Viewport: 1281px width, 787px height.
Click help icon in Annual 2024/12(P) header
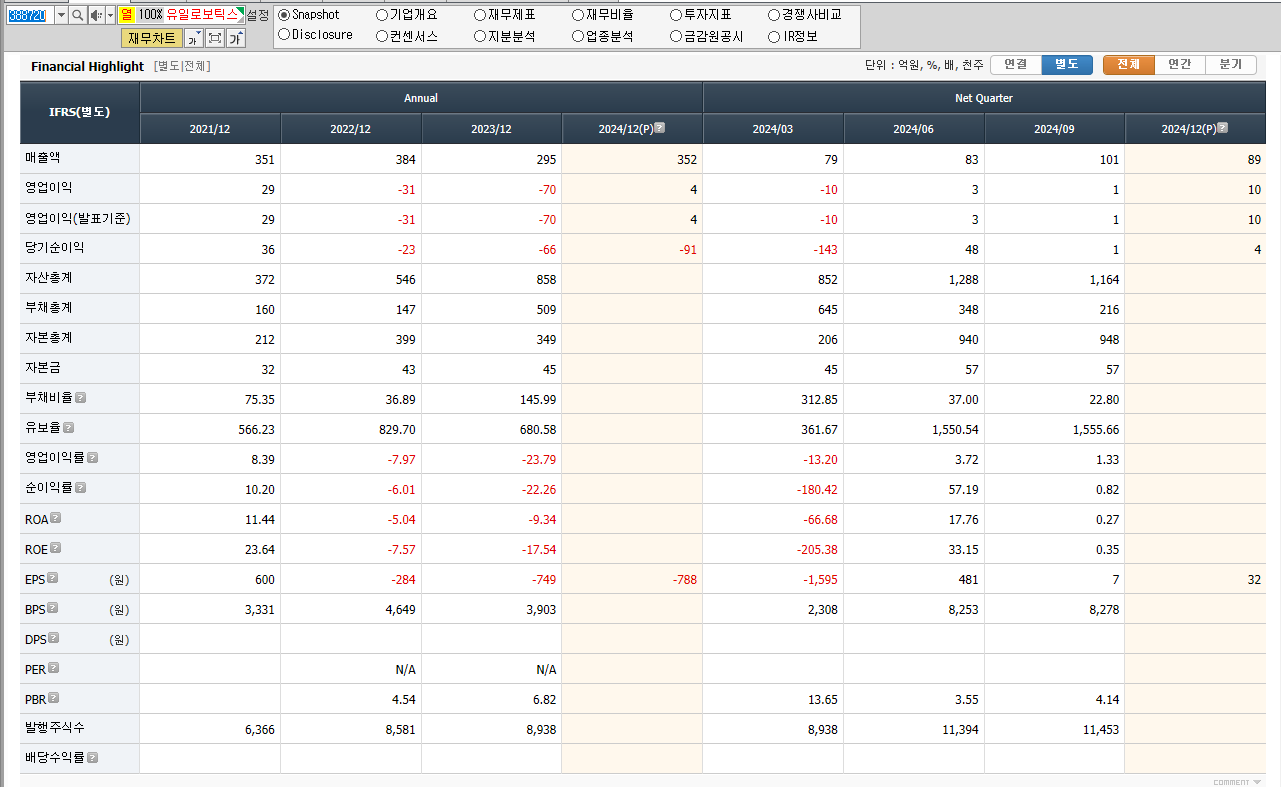click(x=660, y=128)
